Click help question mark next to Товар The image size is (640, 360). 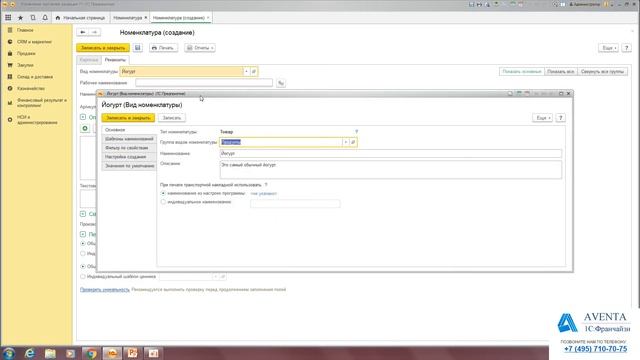pyautogui.click(x=356, y=132)
